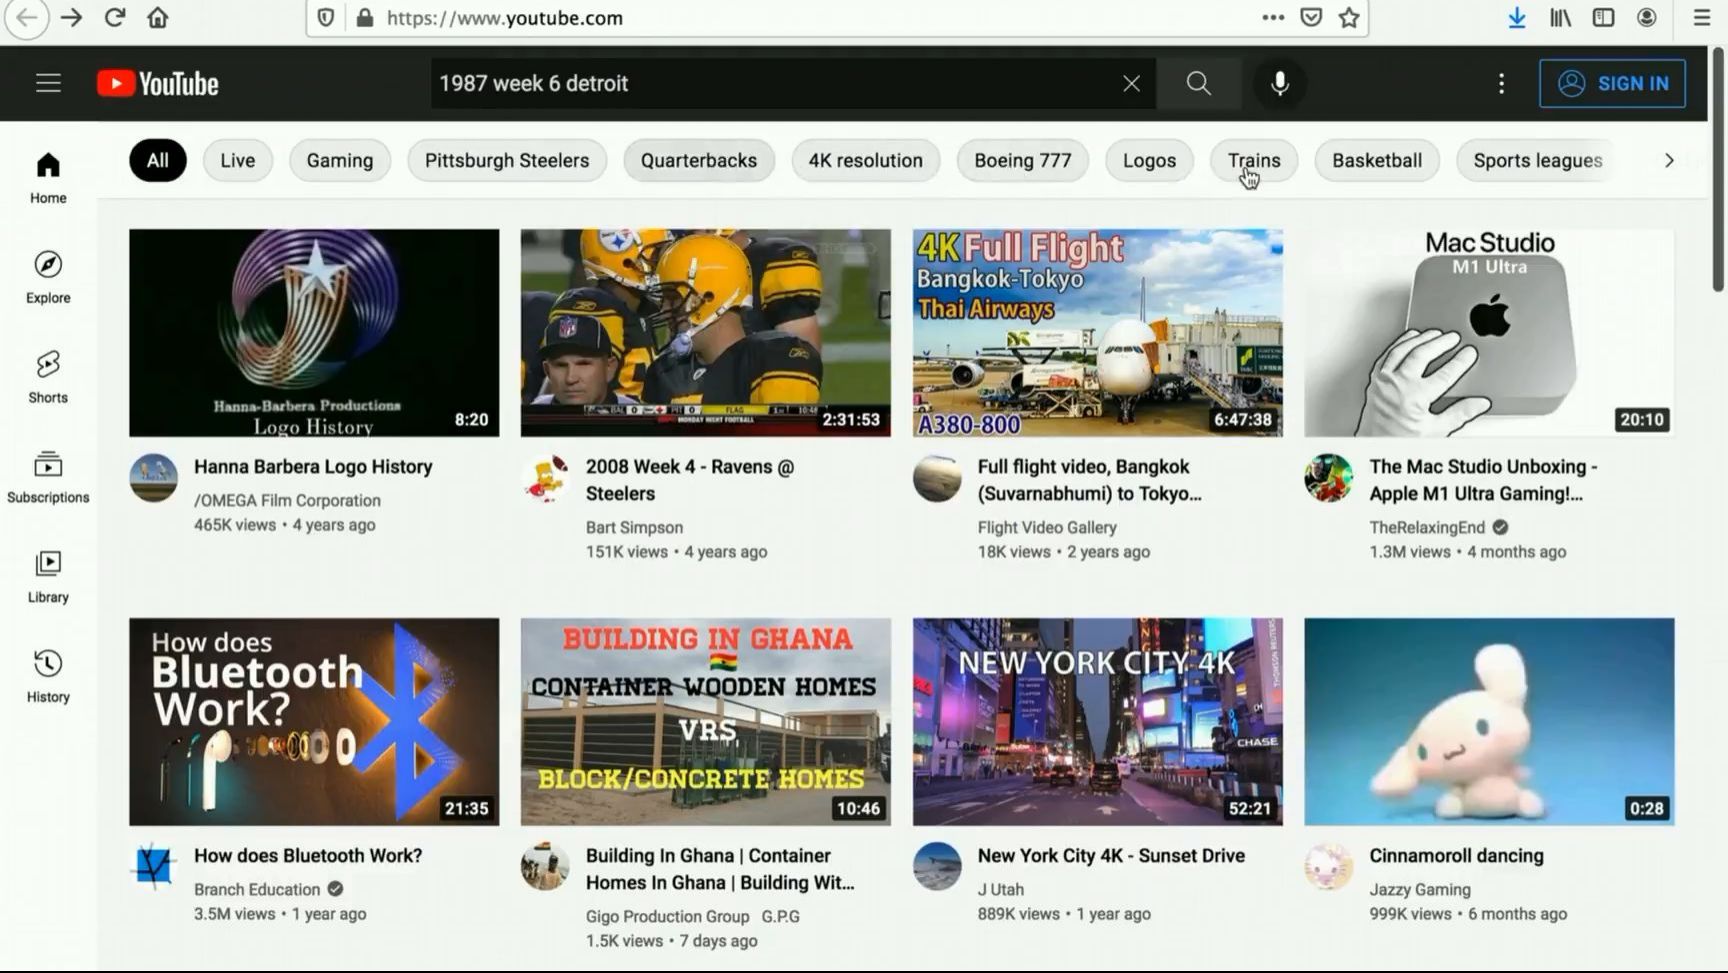The height and width of the screenshot is (973, 1728).
Task: Open YouTube settings three-dot menu
Action: (1501, 83)
